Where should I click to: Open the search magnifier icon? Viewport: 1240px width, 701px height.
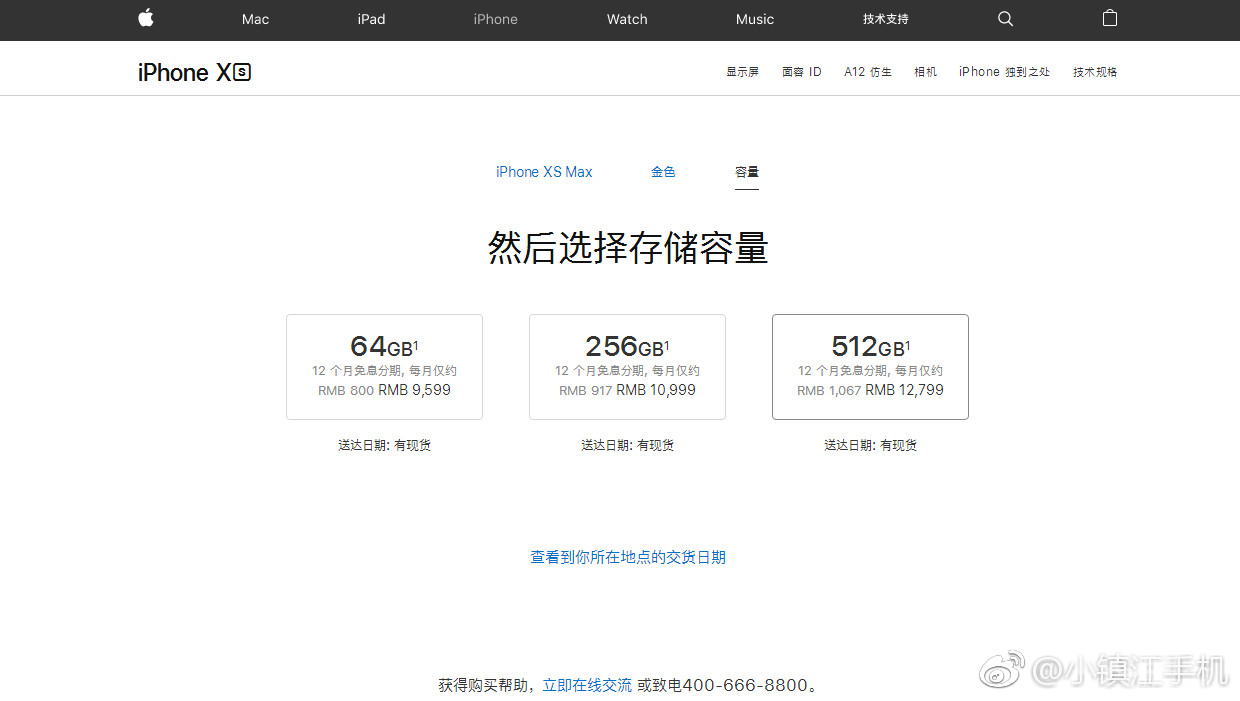coord(1006,19)
